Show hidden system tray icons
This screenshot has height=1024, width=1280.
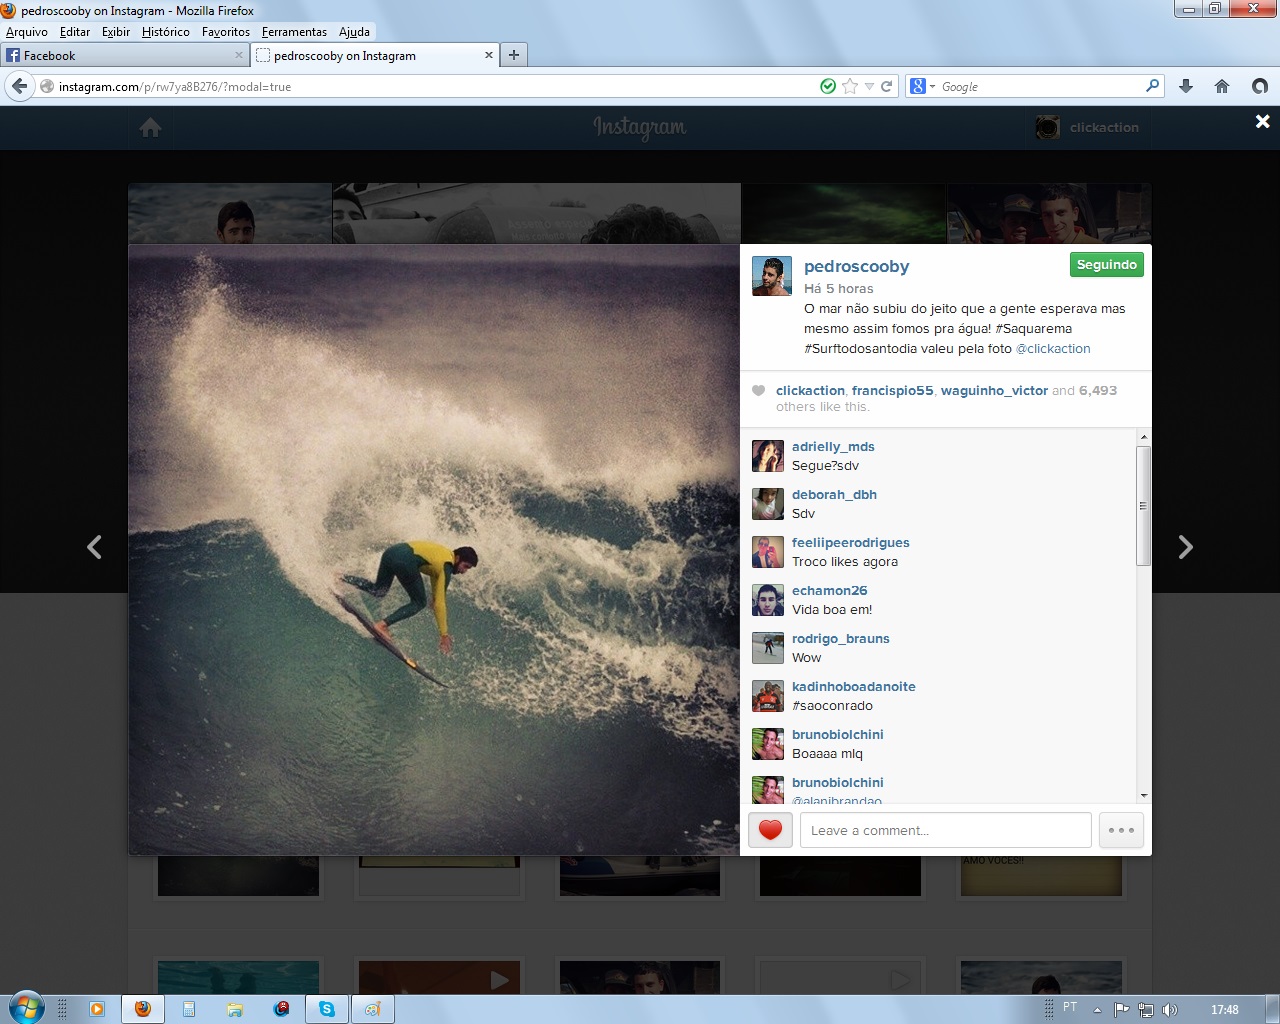coord(1097,1010)
